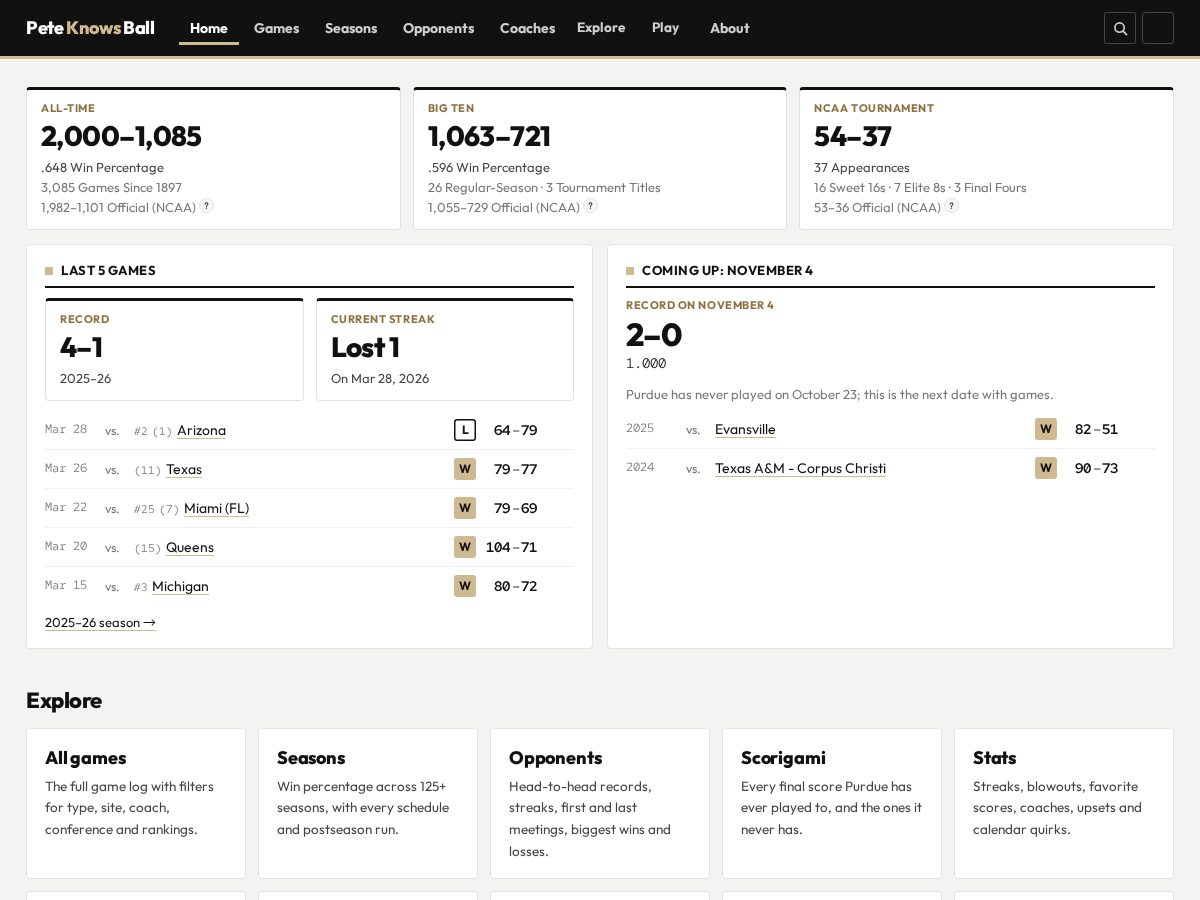This screenshot has height=900, width=1200.
Task: Open the Opponents explore card
Action: pos(600,804)
